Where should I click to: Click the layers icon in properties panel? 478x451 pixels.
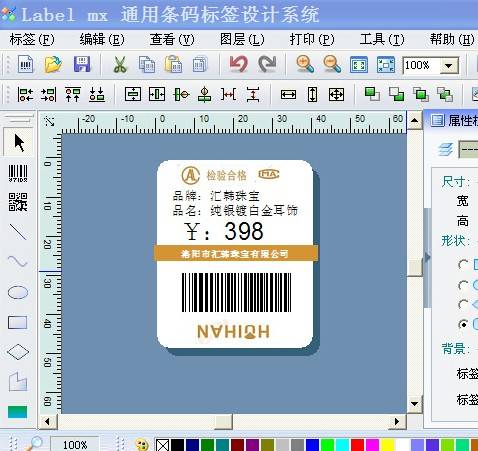pyautogui.click(x=445, y=149)
